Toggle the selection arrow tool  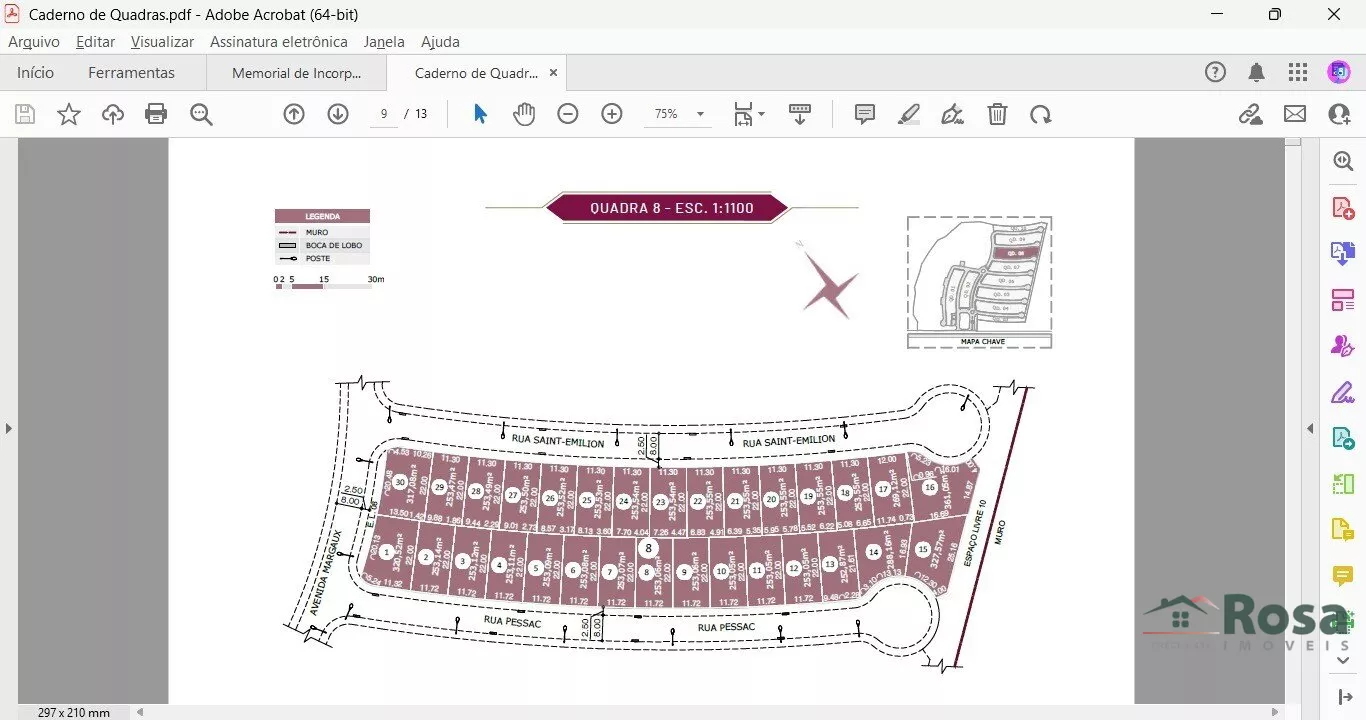point(480,114)
